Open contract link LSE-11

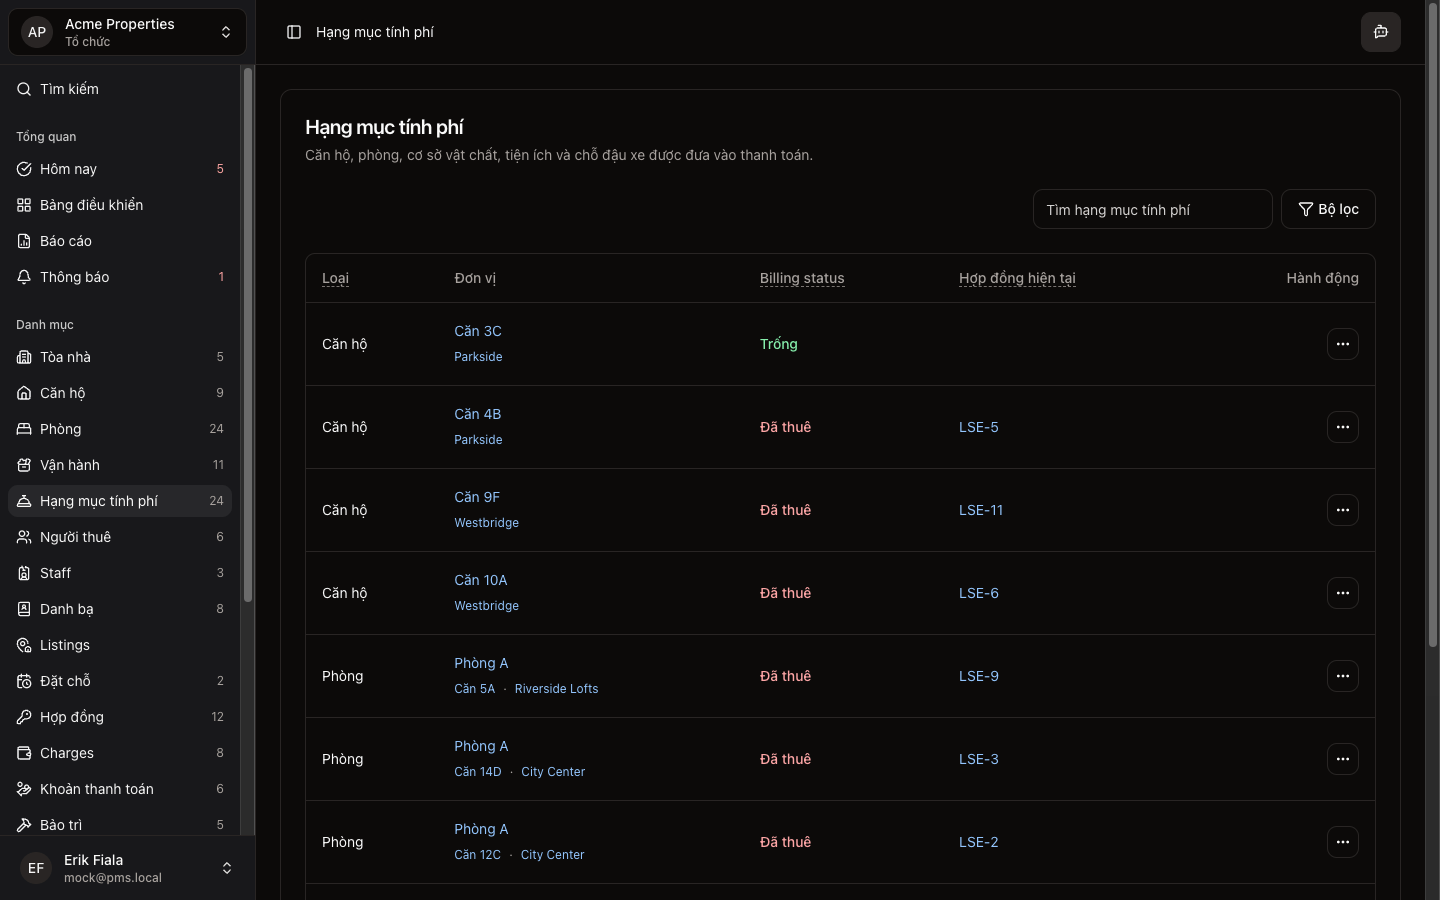tap(980, 510)
